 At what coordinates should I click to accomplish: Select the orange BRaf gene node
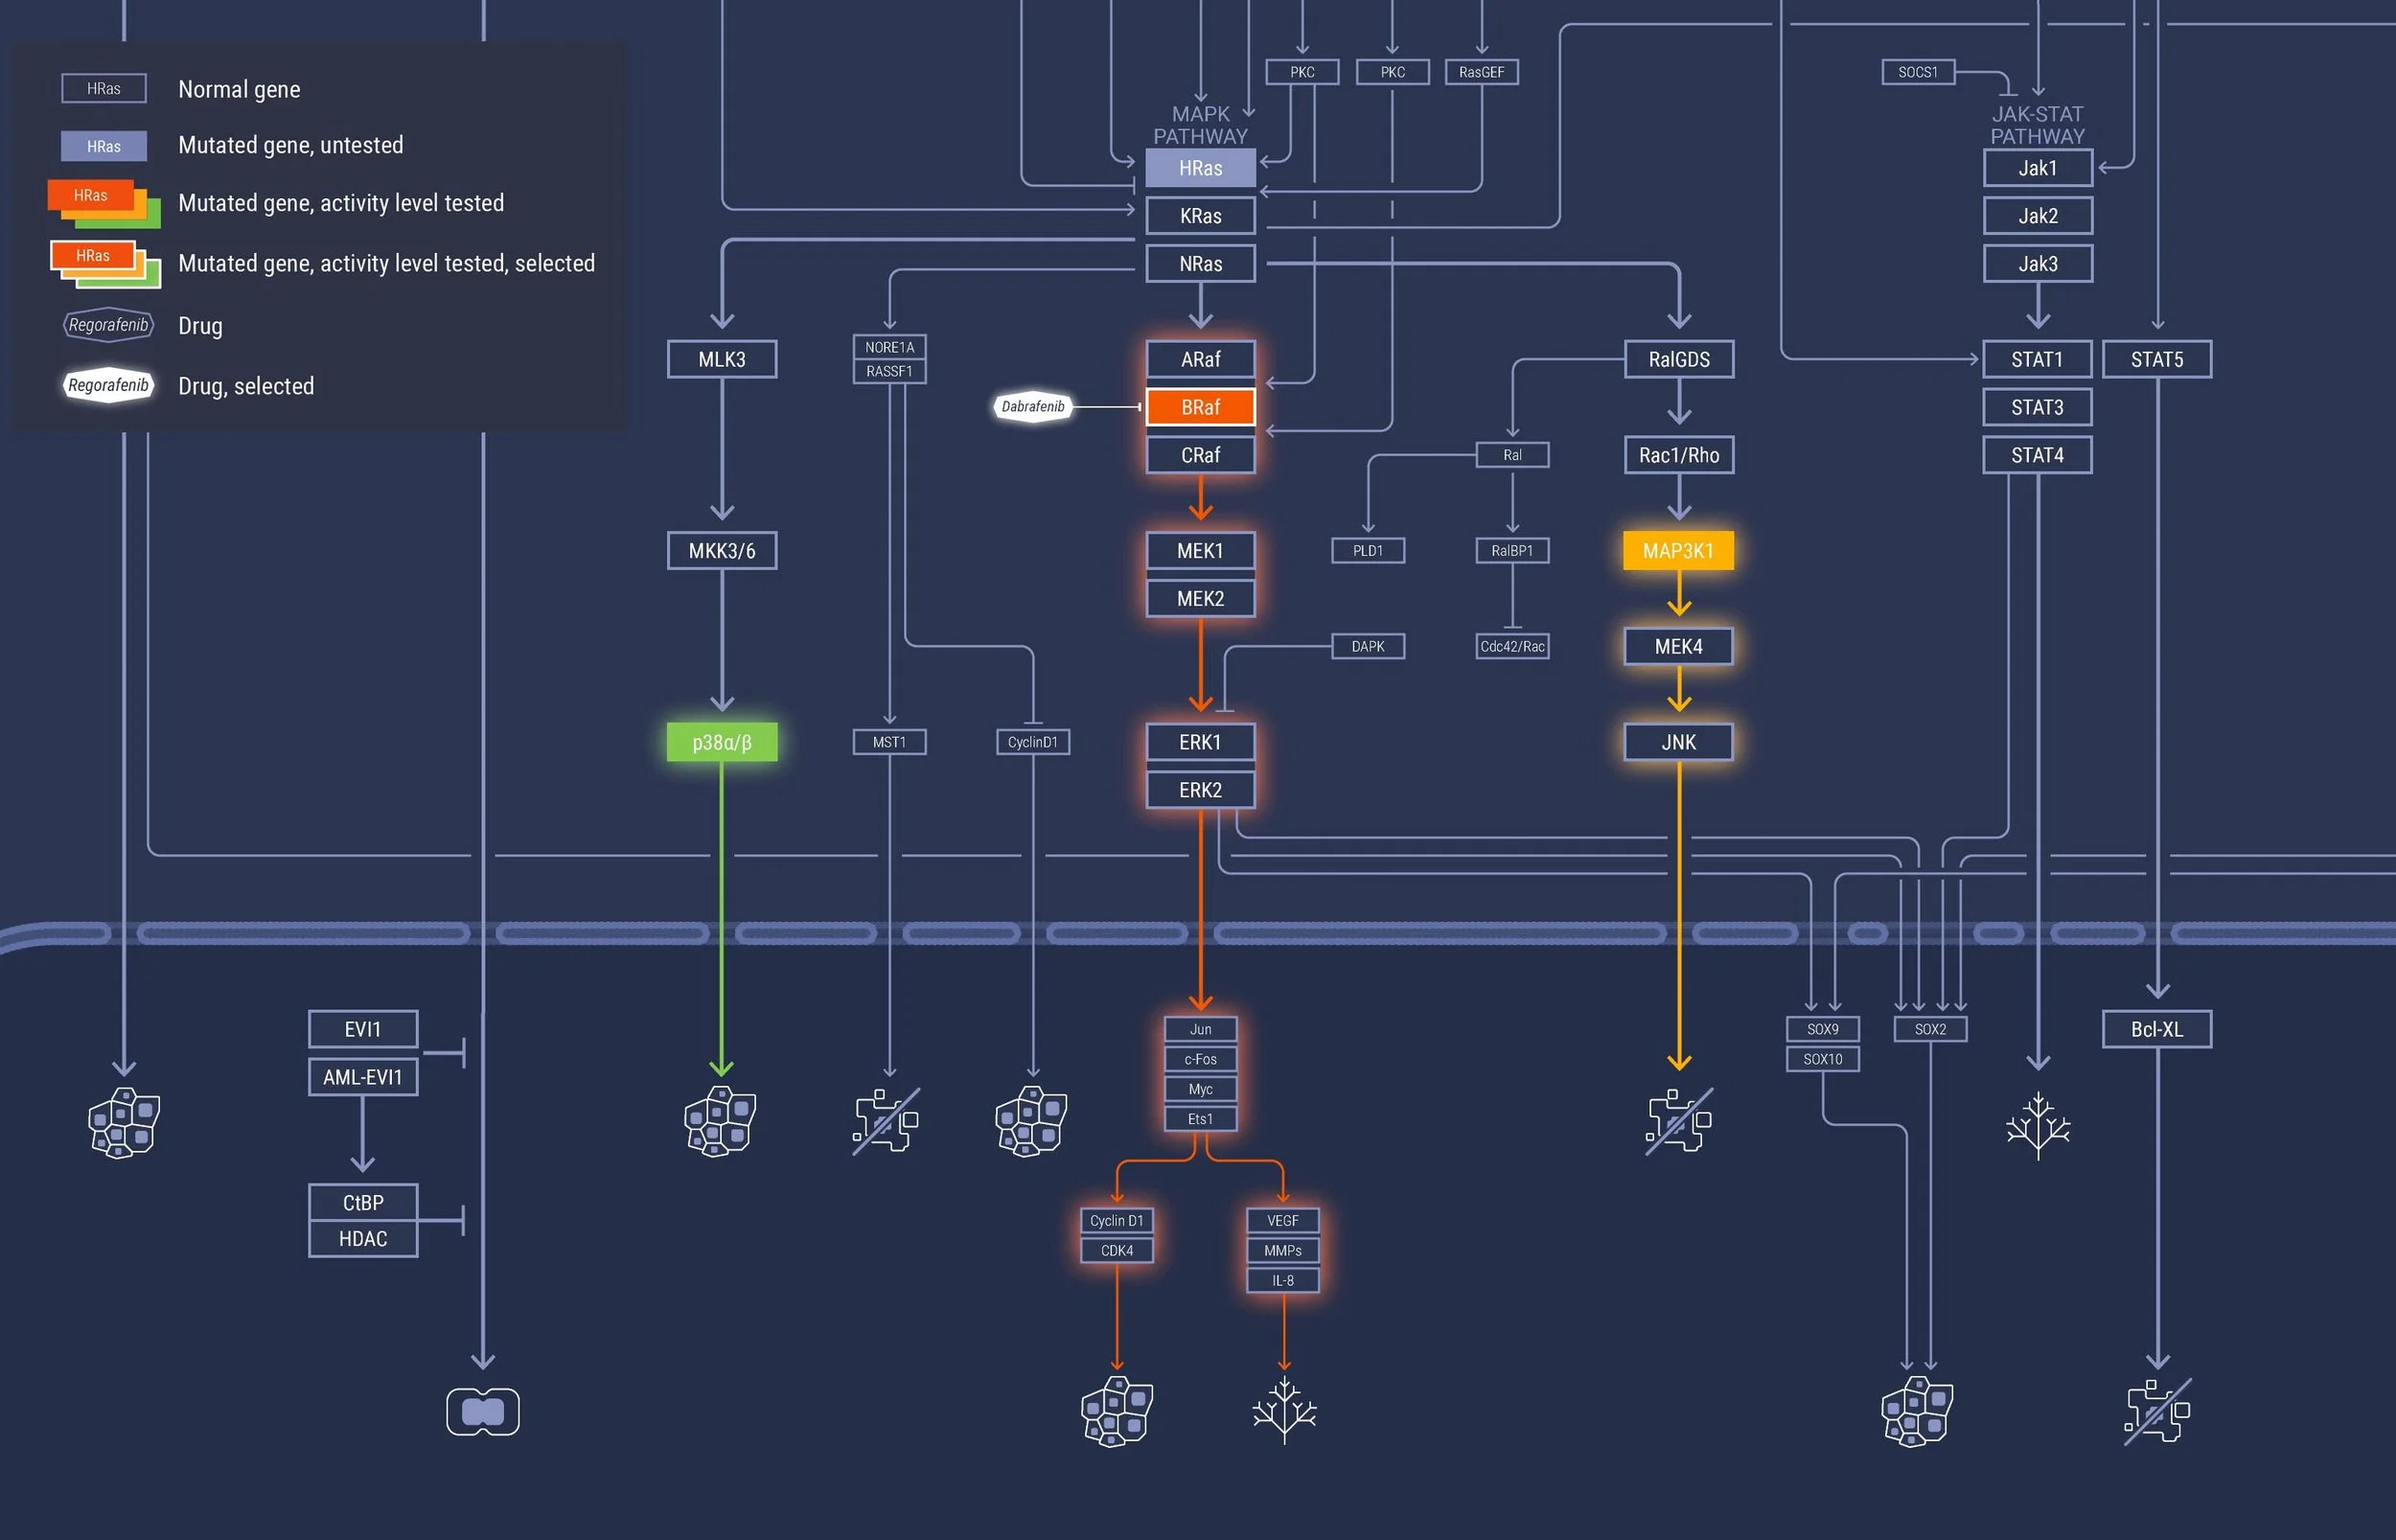pyautogui.click(x=1200, y=407)
